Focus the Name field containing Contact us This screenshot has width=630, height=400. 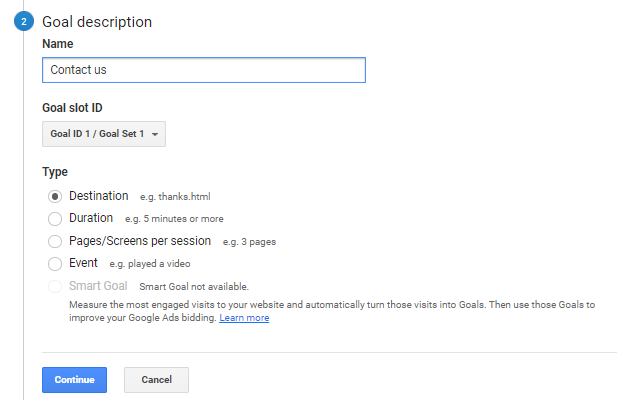204,70
